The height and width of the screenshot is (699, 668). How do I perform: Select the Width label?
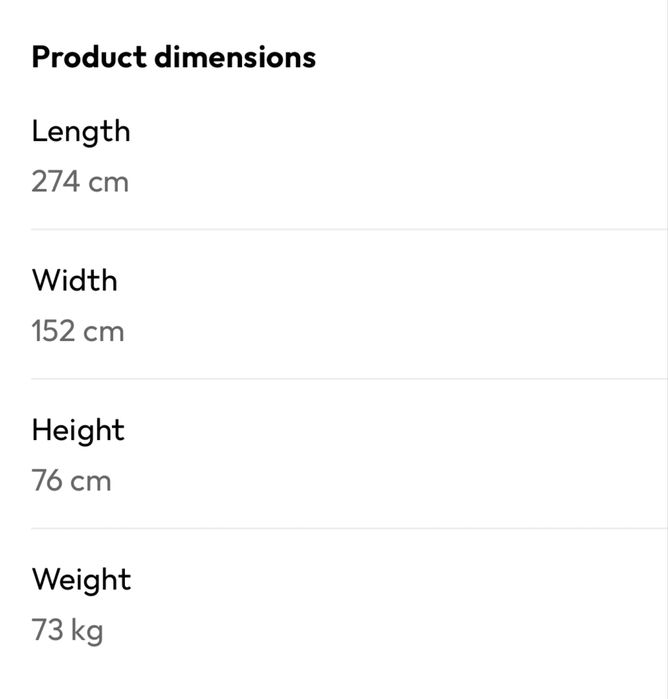74,281
